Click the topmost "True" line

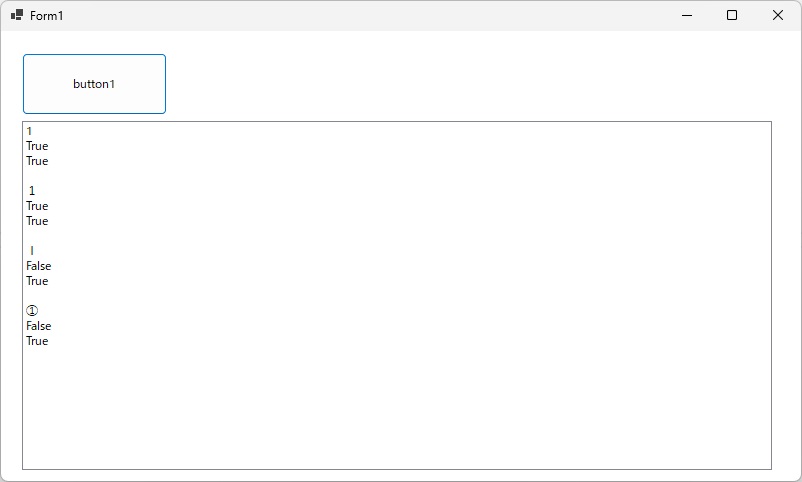point(37,146)
